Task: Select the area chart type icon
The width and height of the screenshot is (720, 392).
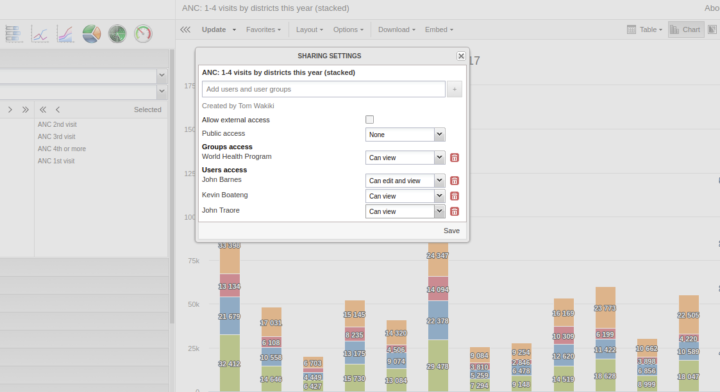Action: 66,34
